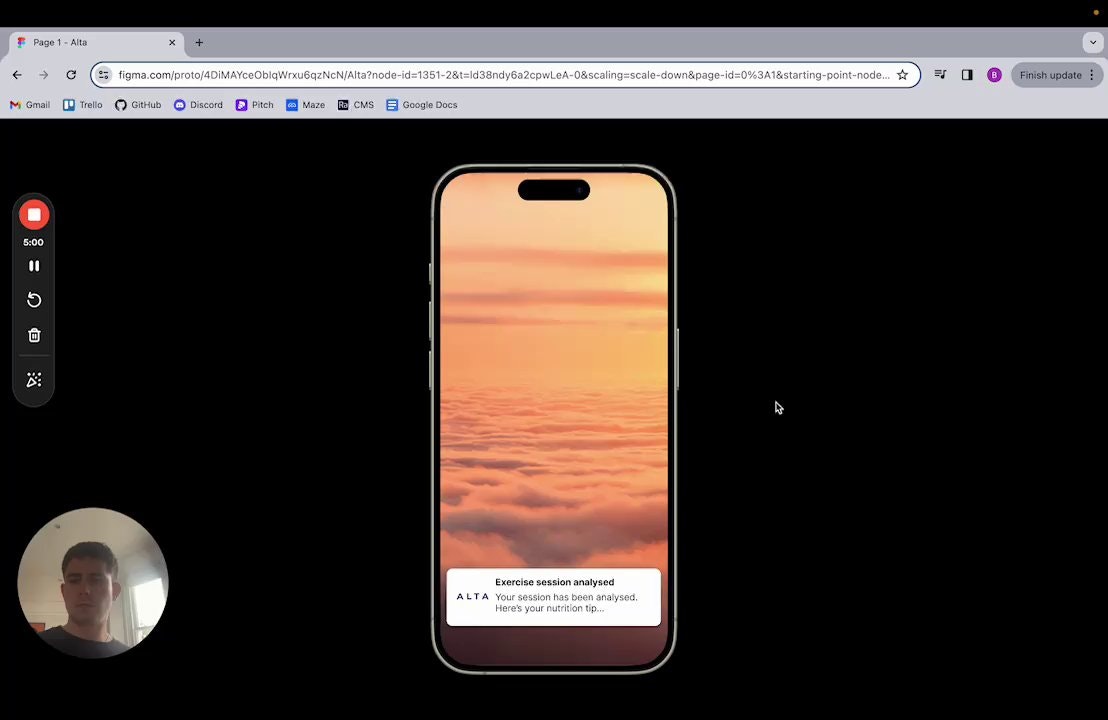Click 'Your session has been analysed' text

pos(566,597)
